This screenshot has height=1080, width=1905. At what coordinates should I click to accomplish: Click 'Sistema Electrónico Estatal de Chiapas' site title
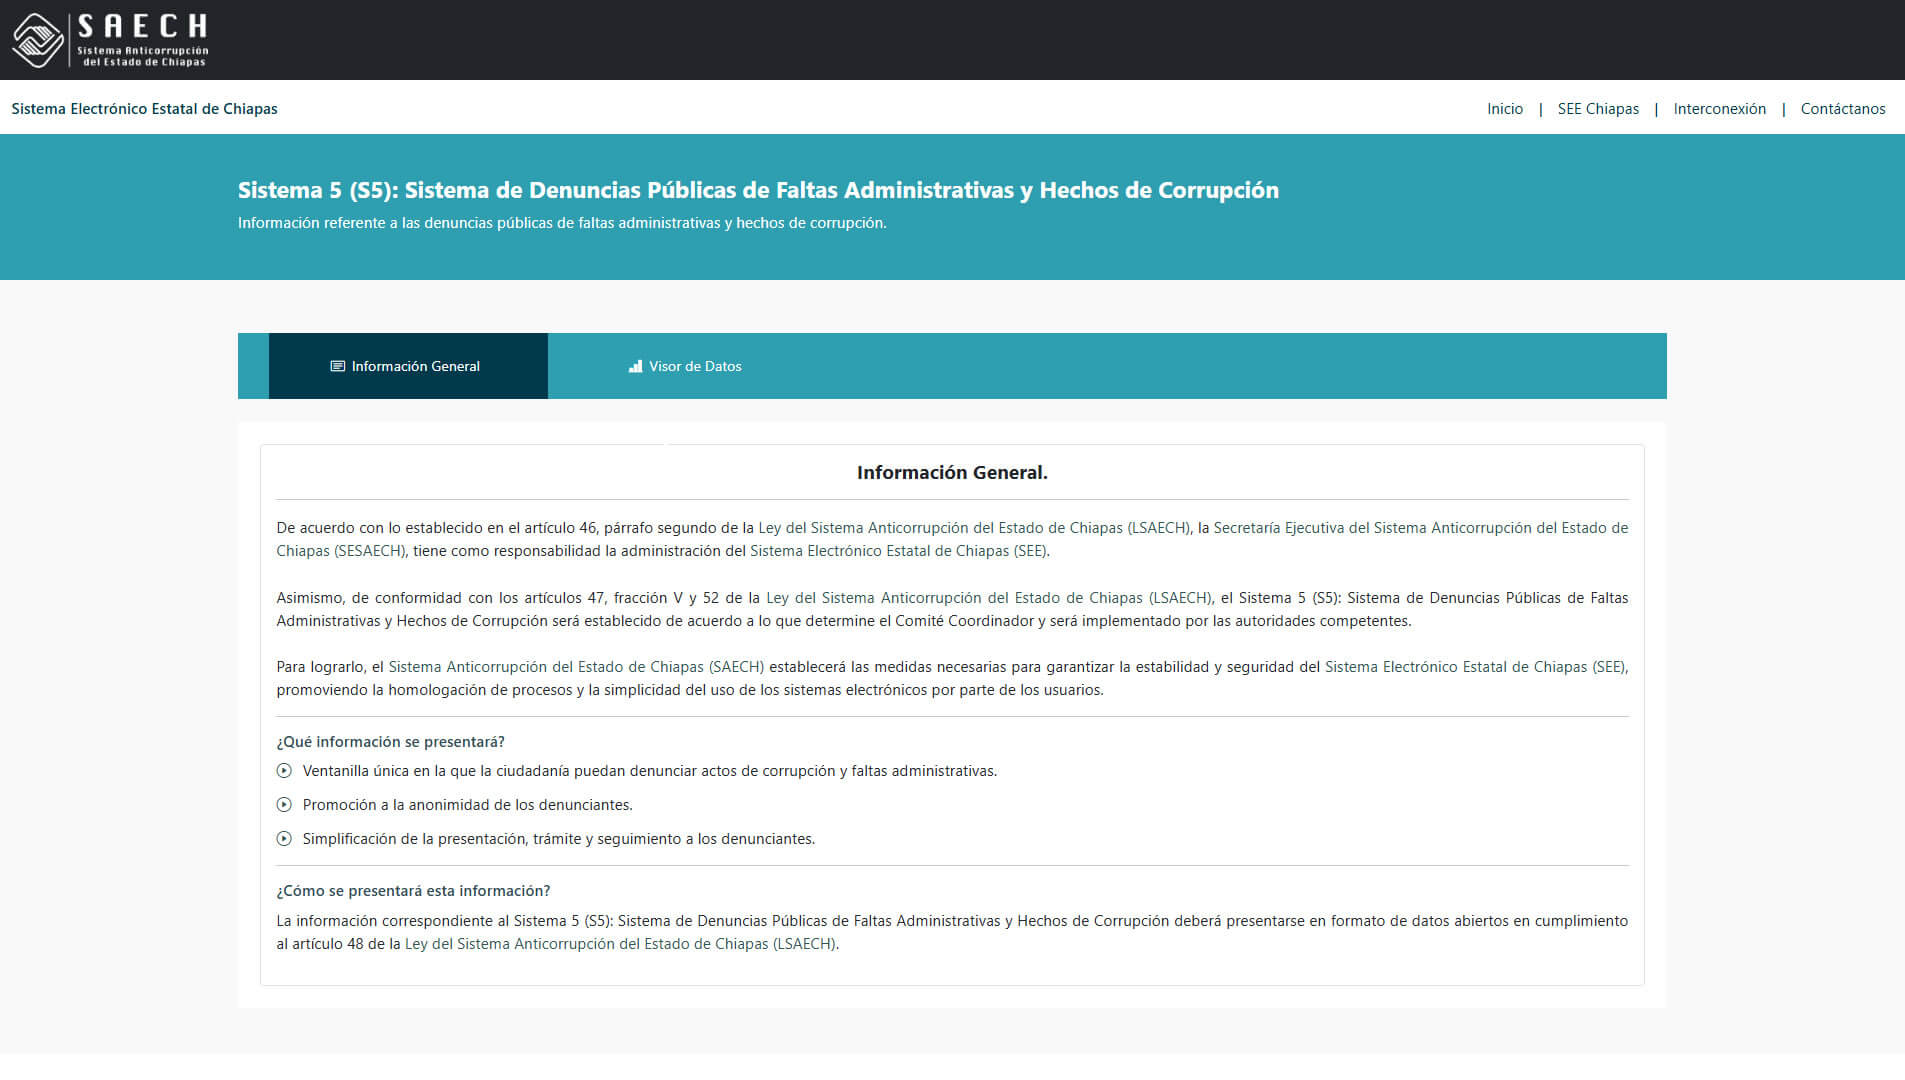pos(145,109)
